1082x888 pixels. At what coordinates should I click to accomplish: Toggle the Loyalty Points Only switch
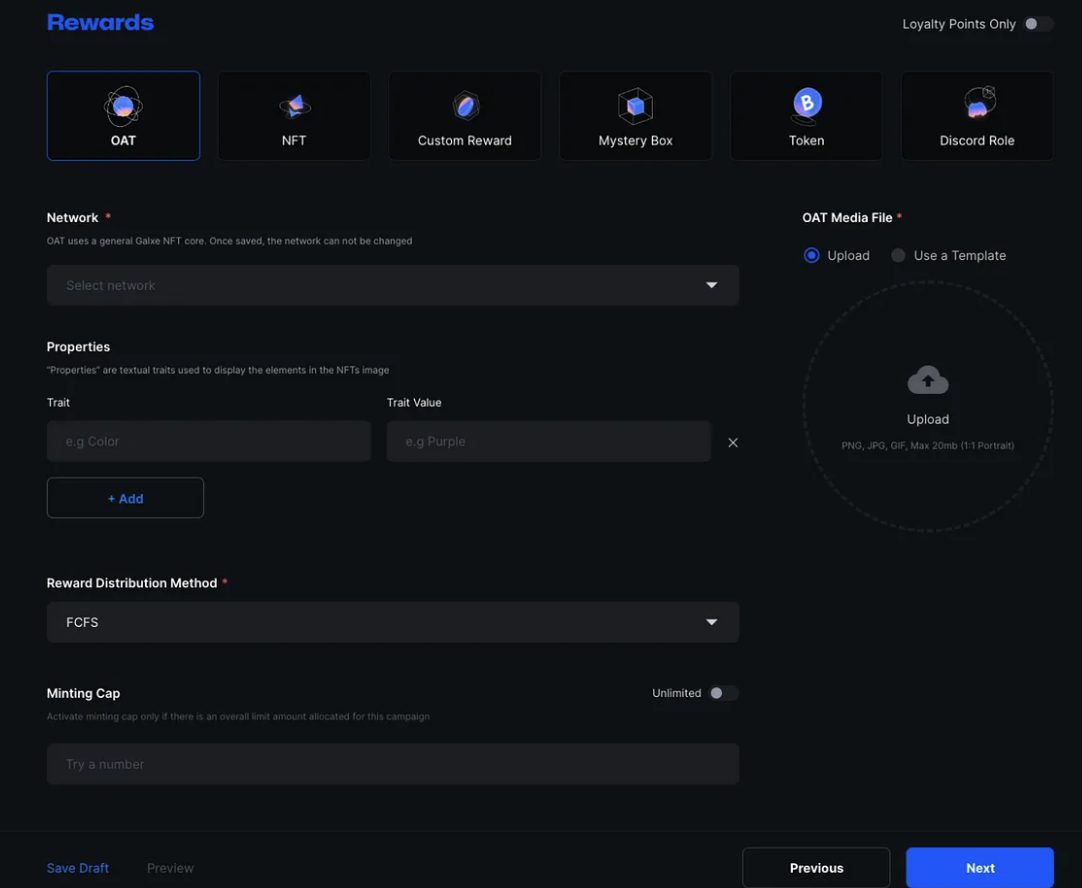point(1037,24)
